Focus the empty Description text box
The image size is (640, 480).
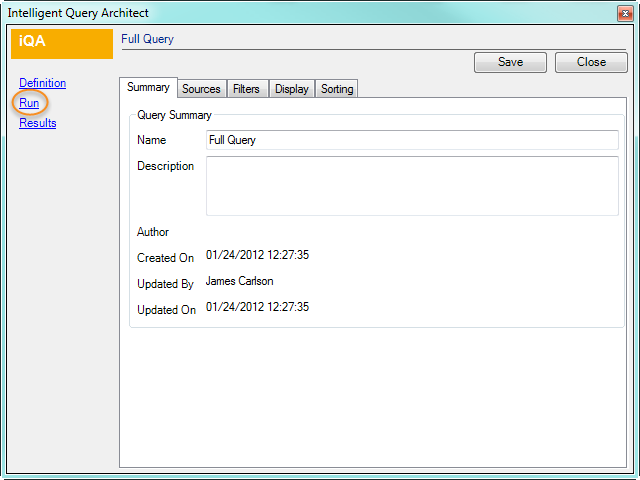[x=411, y=185]
